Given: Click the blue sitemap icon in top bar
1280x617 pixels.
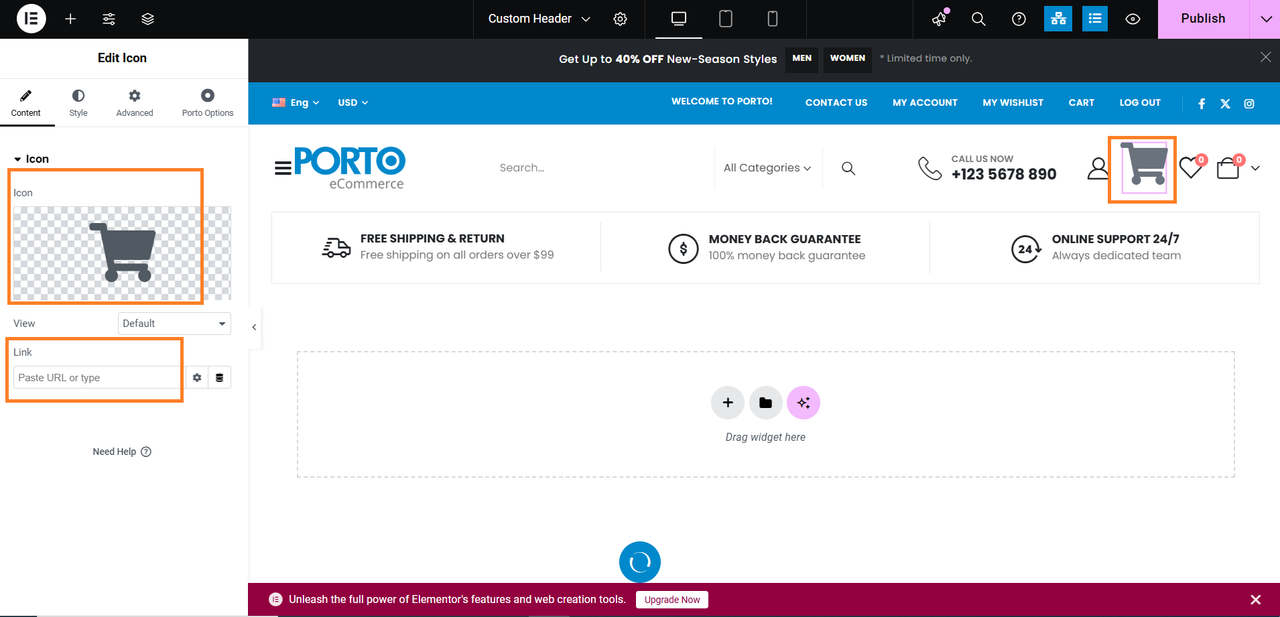Looking at the screenshot, I should pyautogui.click(x=1057, y=19).
